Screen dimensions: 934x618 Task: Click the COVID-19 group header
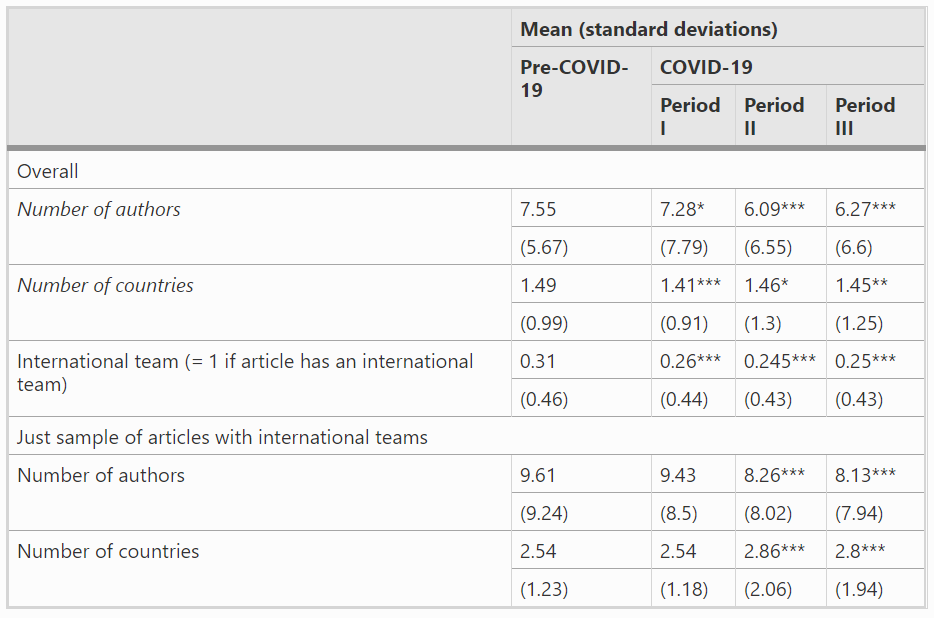click(x=706, y=67)
